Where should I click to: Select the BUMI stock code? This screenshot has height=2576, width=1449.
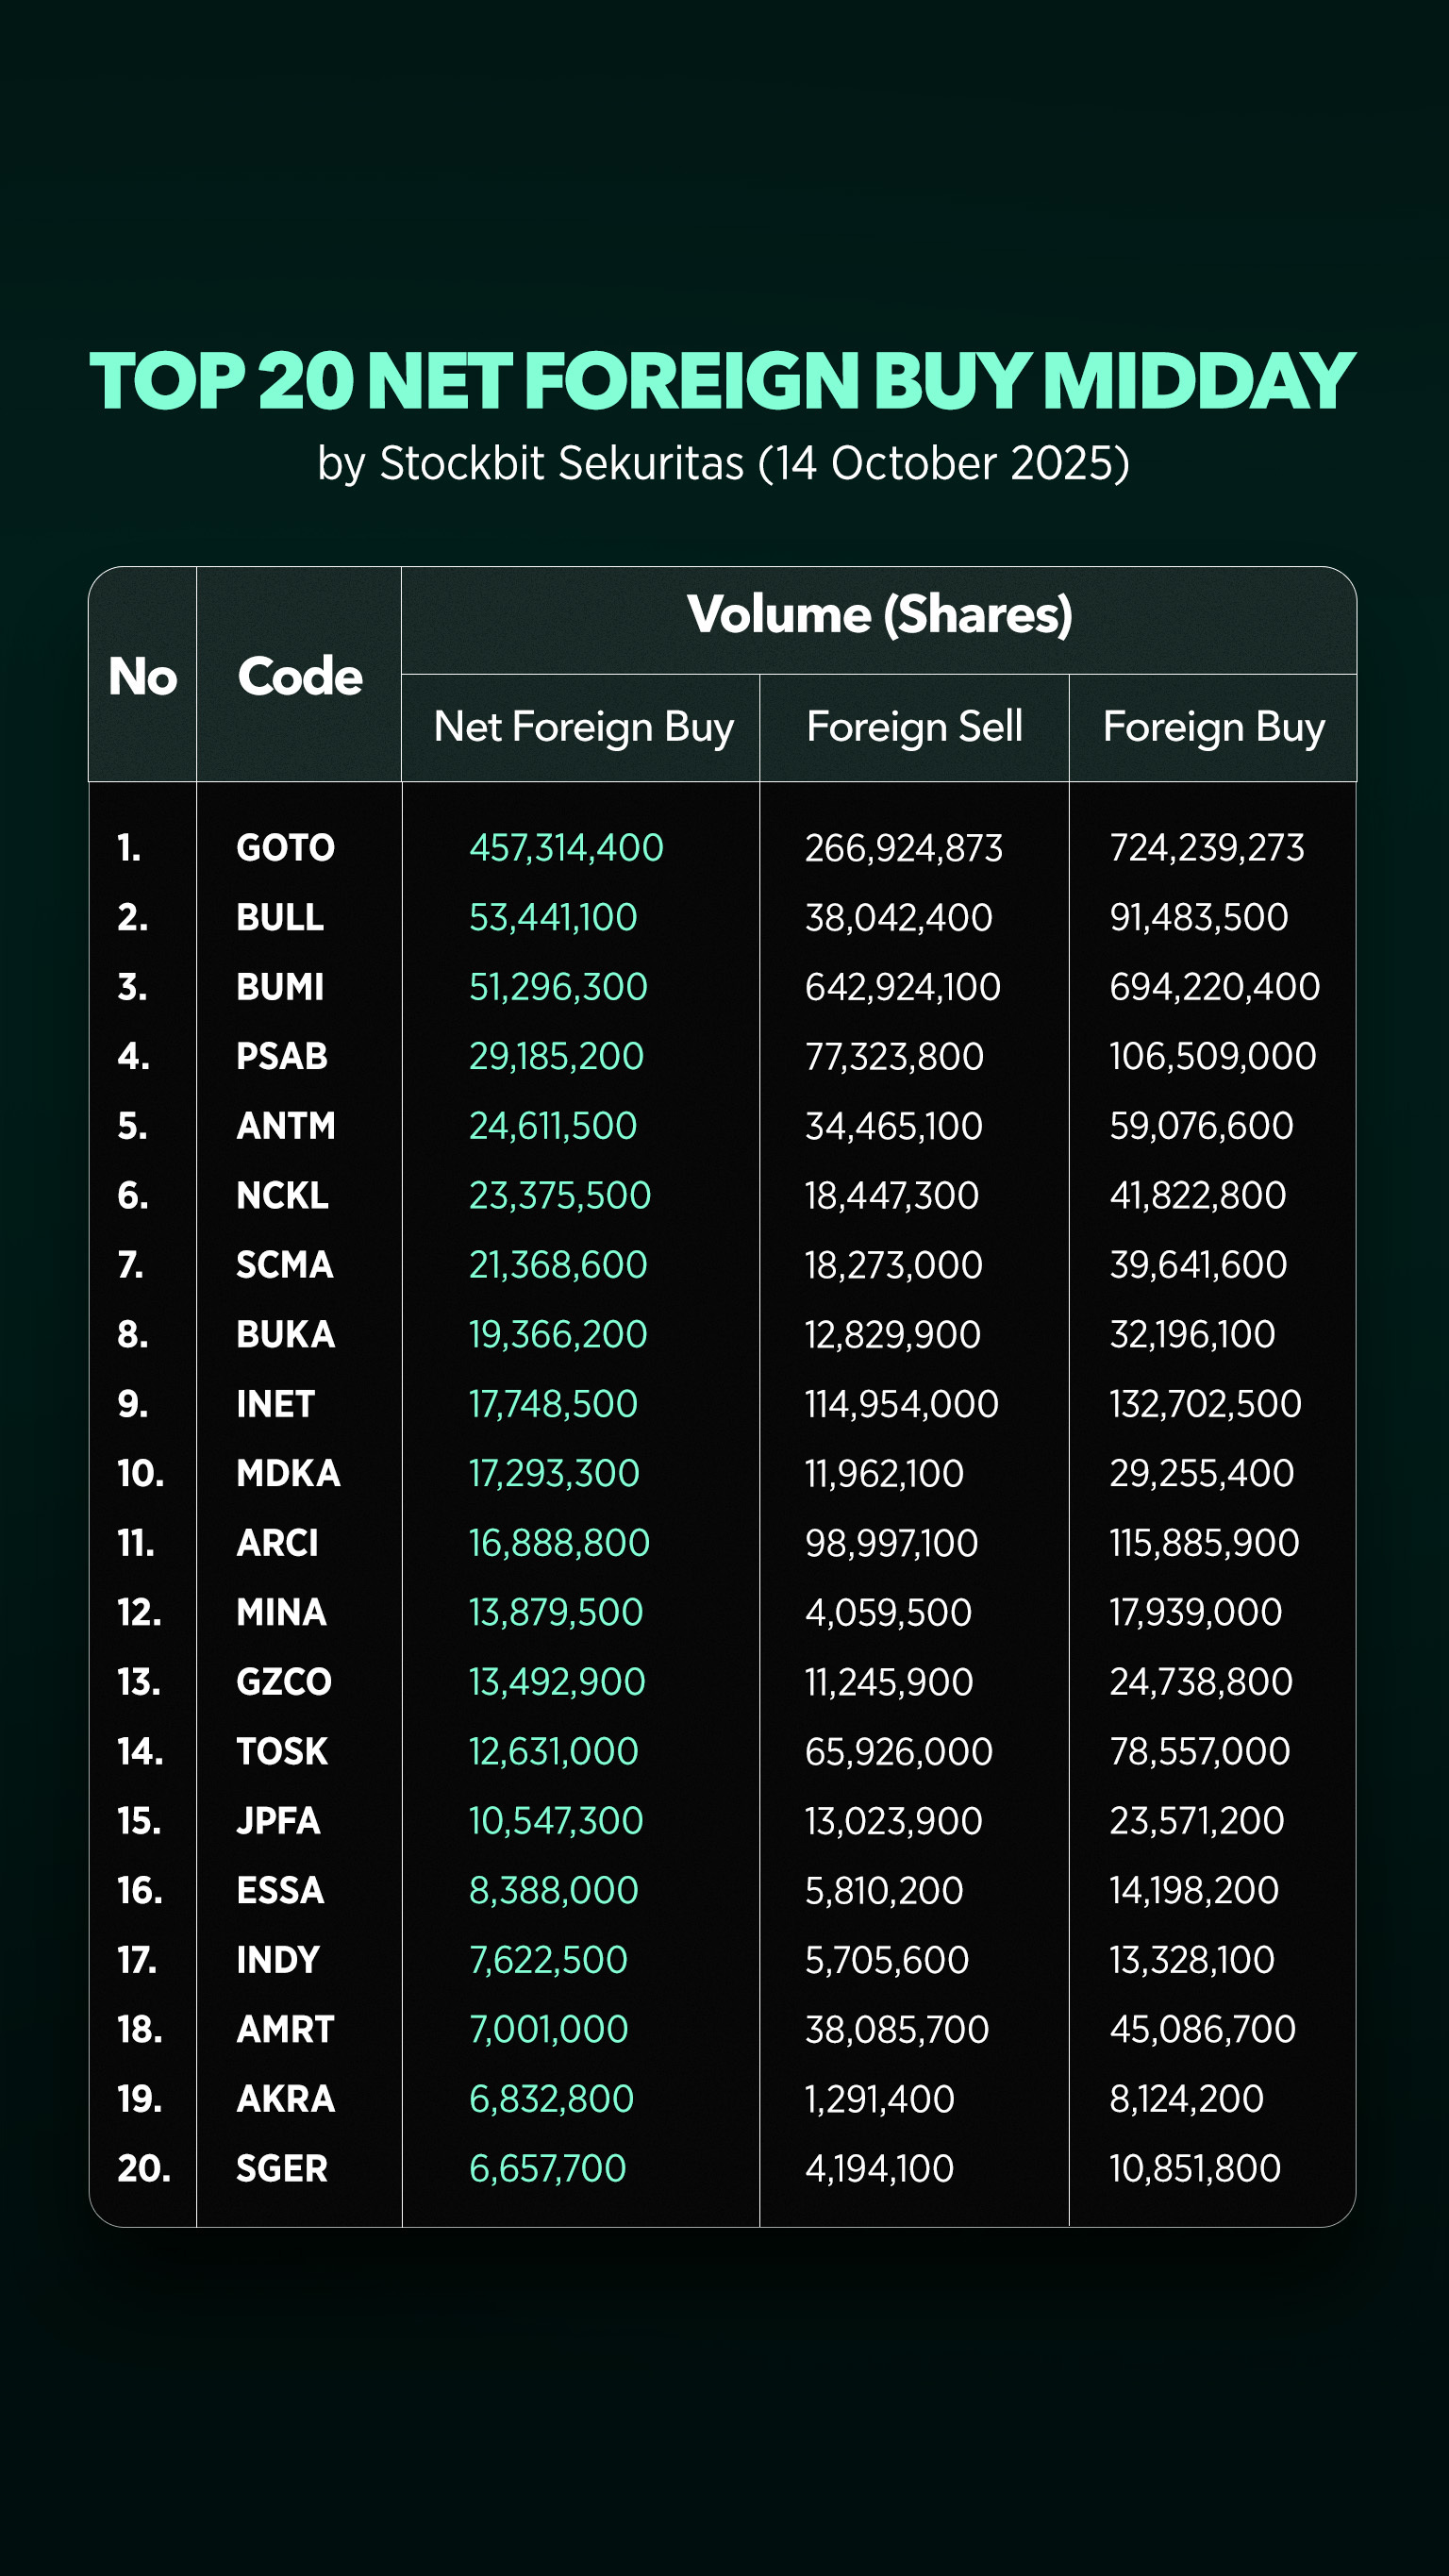click(x=280, y=987)
